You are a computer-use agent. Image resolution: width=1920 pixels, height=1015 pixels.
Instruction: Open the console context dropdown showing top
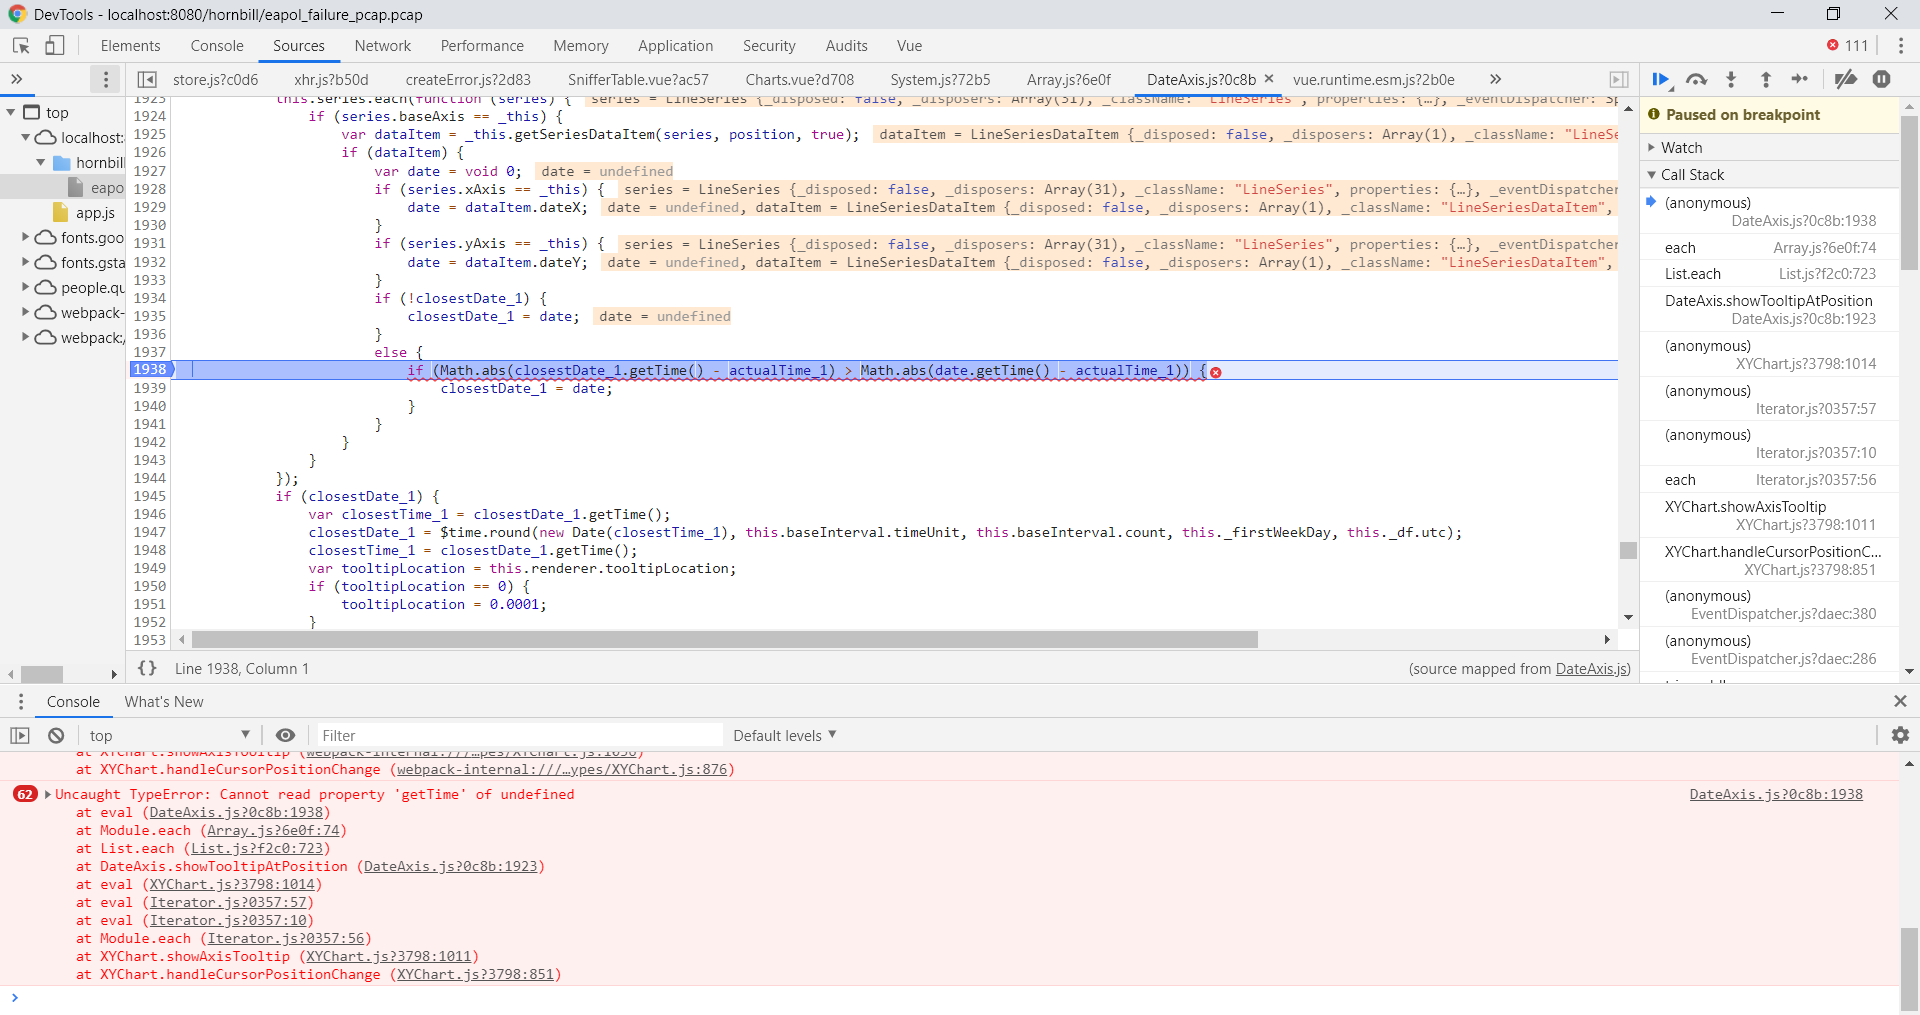point(169,735)
